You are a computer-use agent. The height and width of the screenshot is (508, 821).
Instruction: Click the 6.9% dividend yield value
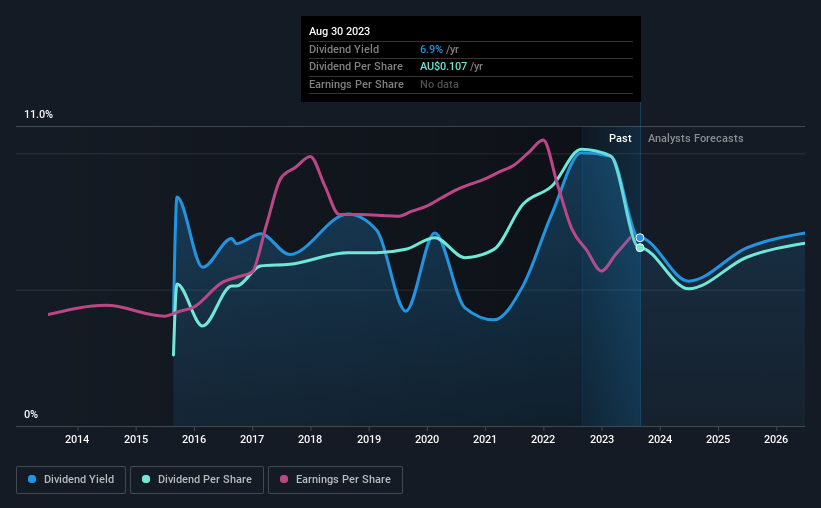431,49
